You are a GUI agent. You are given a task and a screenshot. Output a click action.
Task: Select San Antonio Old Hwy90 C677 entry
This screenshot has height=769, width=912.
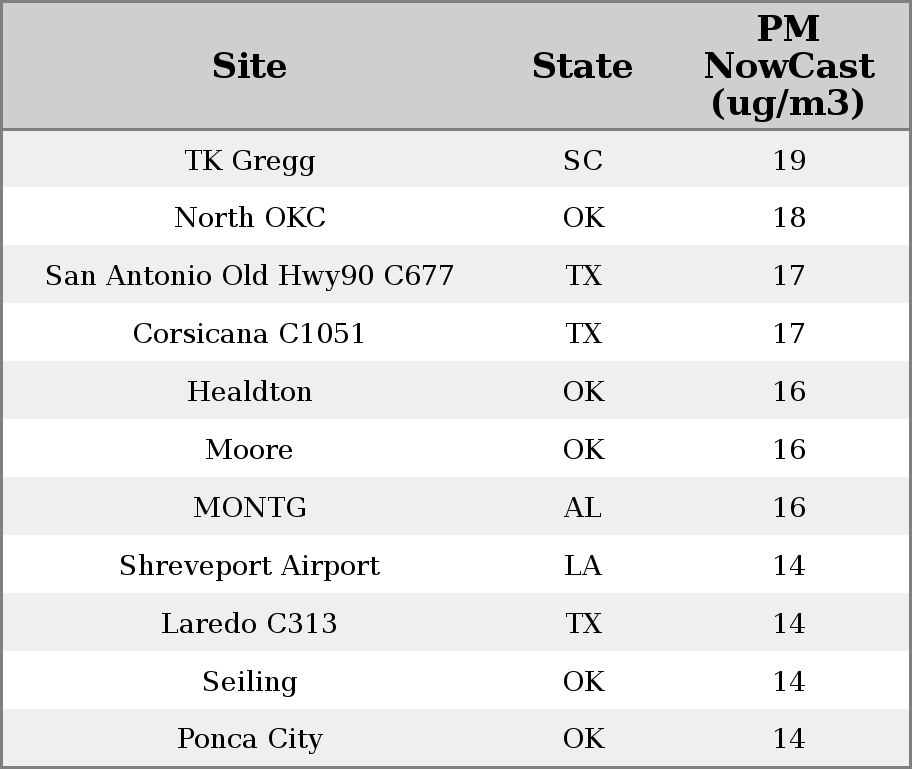(x=249, y=276)
